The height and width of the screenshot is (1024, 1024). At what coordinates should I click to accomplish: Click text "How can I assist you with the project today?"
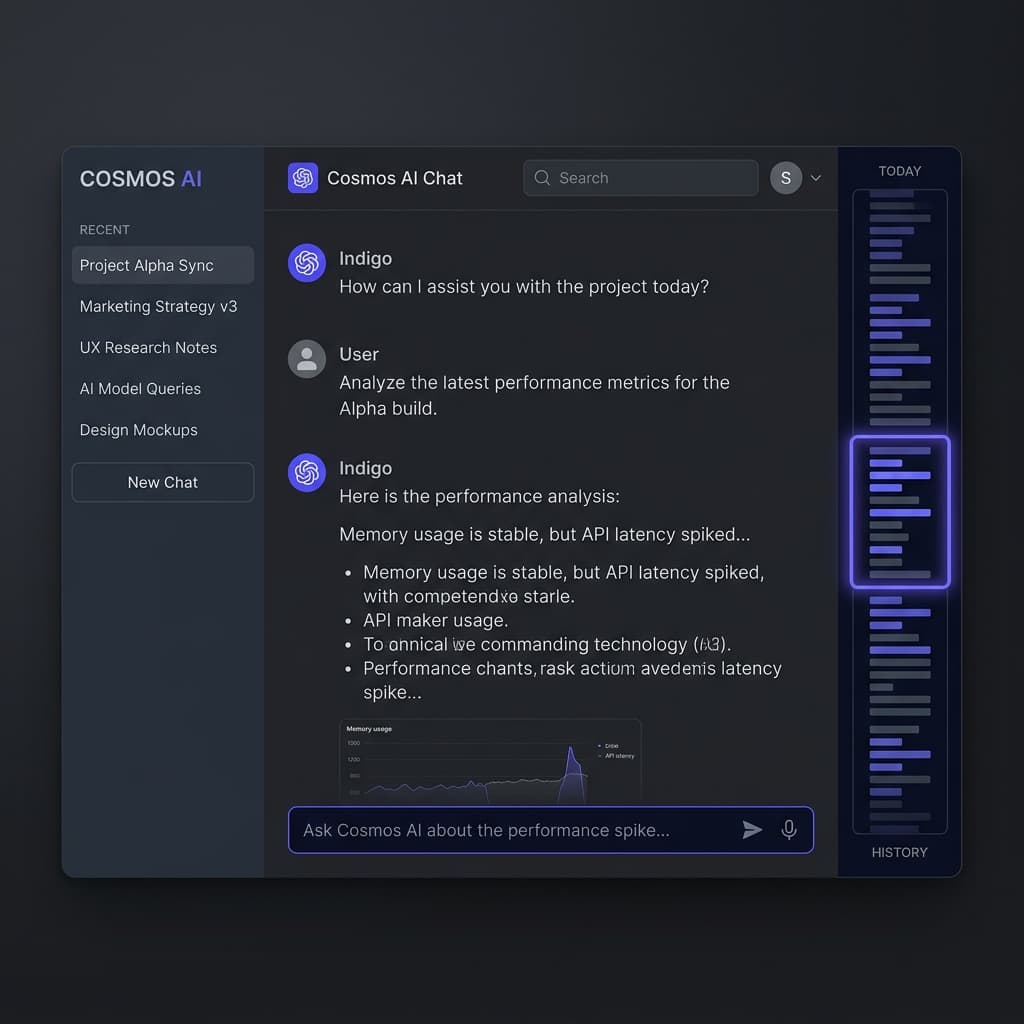pos(524,287)
